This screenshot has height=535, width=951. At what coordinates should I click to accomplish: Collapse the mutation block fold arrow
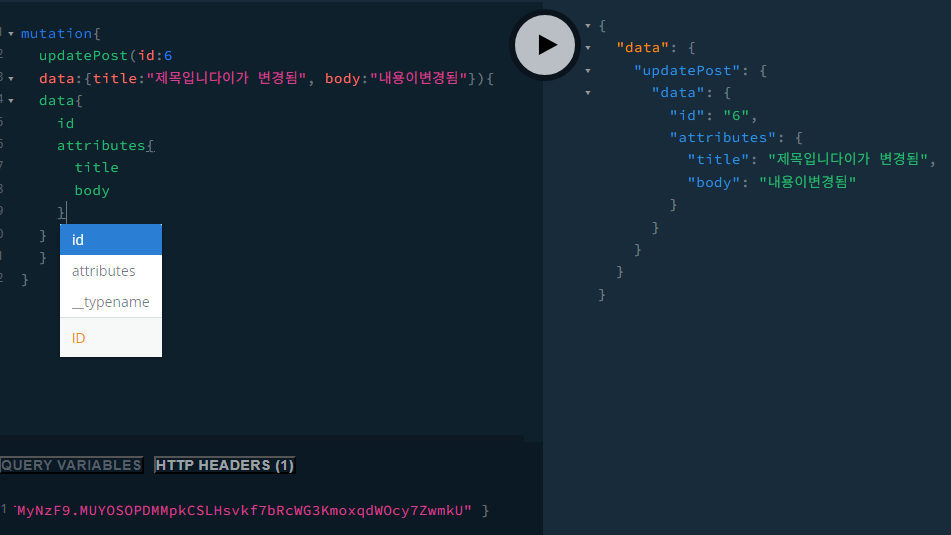click(11, 34)
